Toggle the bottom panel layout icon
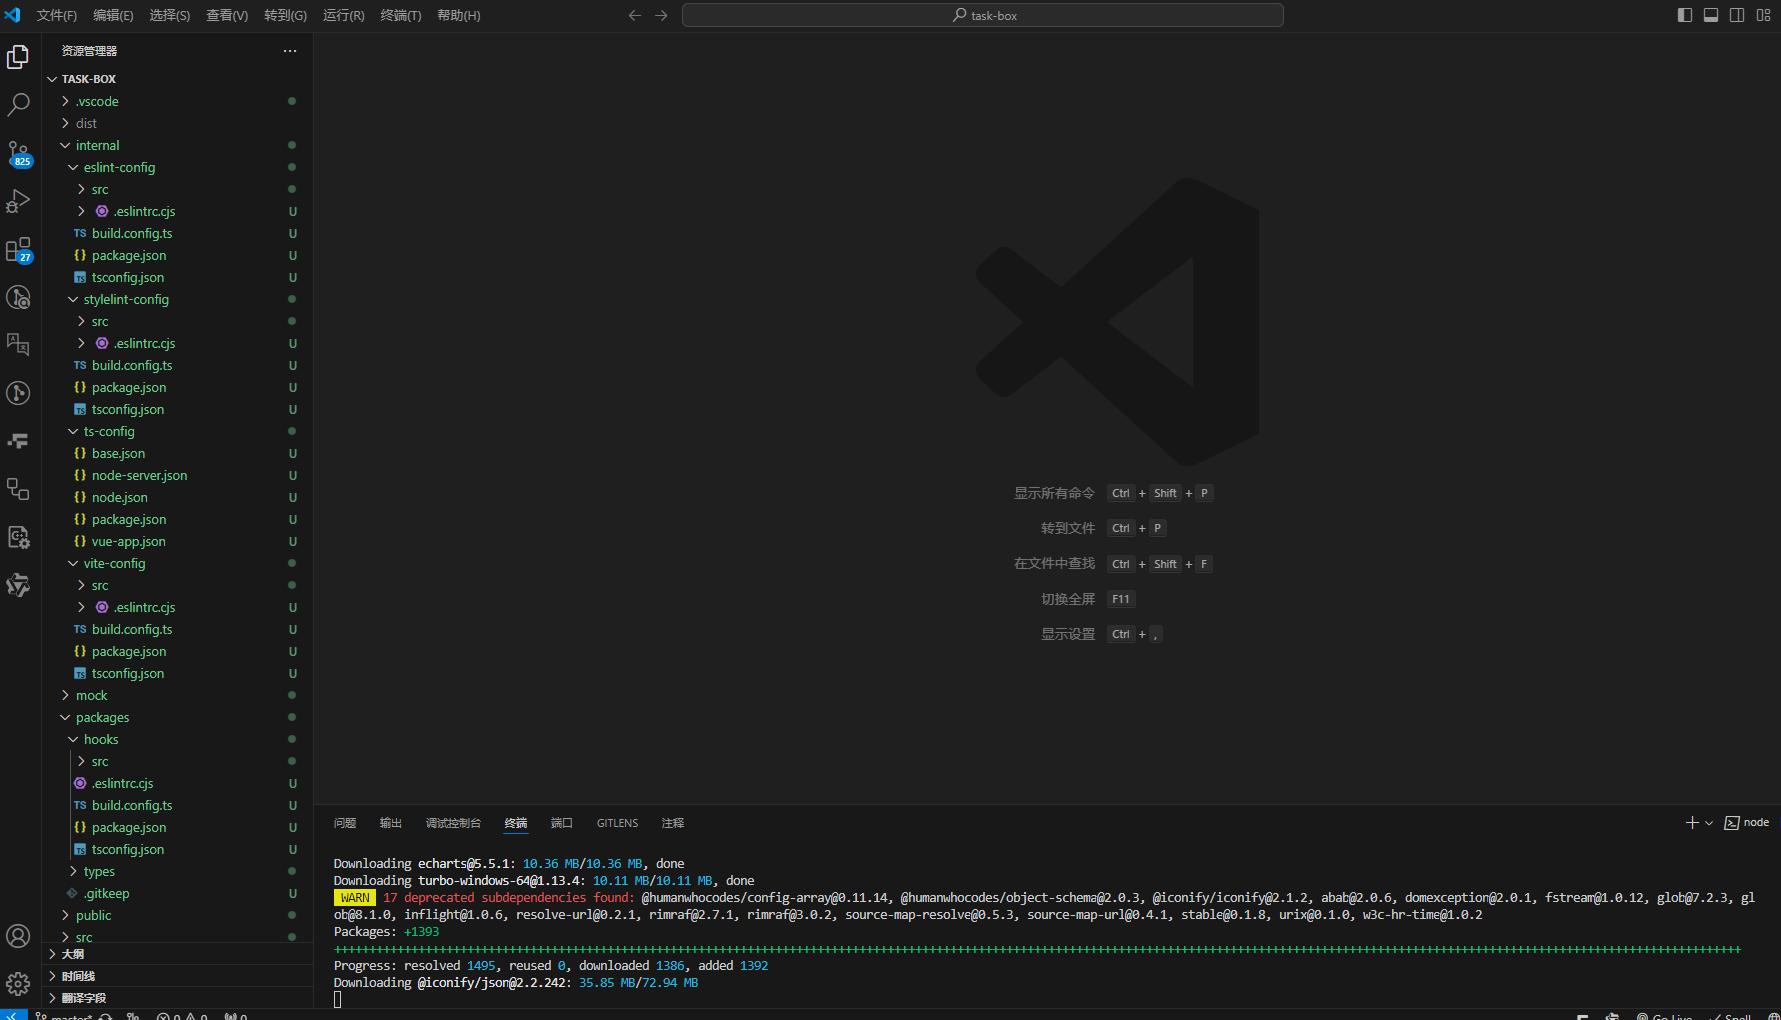This screenshot has width=1781, height=1020. tap(1711, 15)
